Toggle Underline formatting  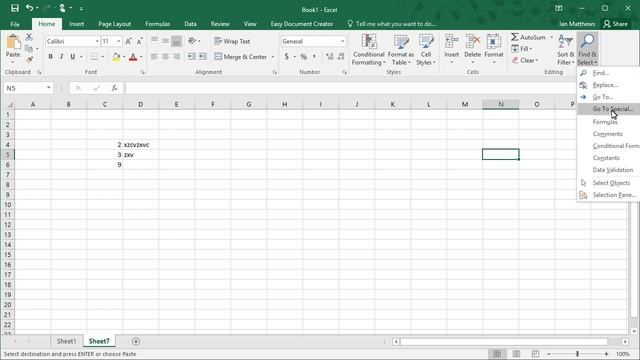coord(73,57)
